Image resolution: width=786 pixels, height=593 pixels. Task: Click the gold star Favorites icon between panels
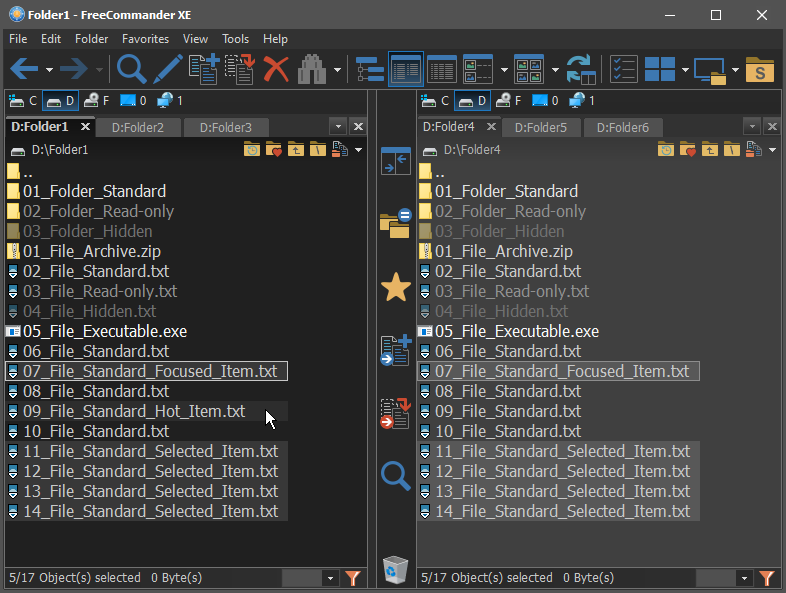click(396, 288)
